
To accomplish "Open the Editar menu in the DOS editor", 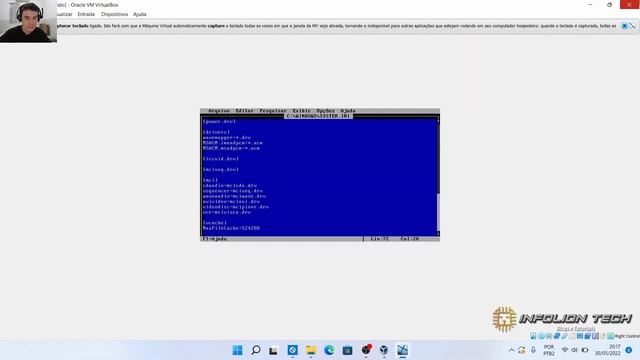I will pos(244,111).
